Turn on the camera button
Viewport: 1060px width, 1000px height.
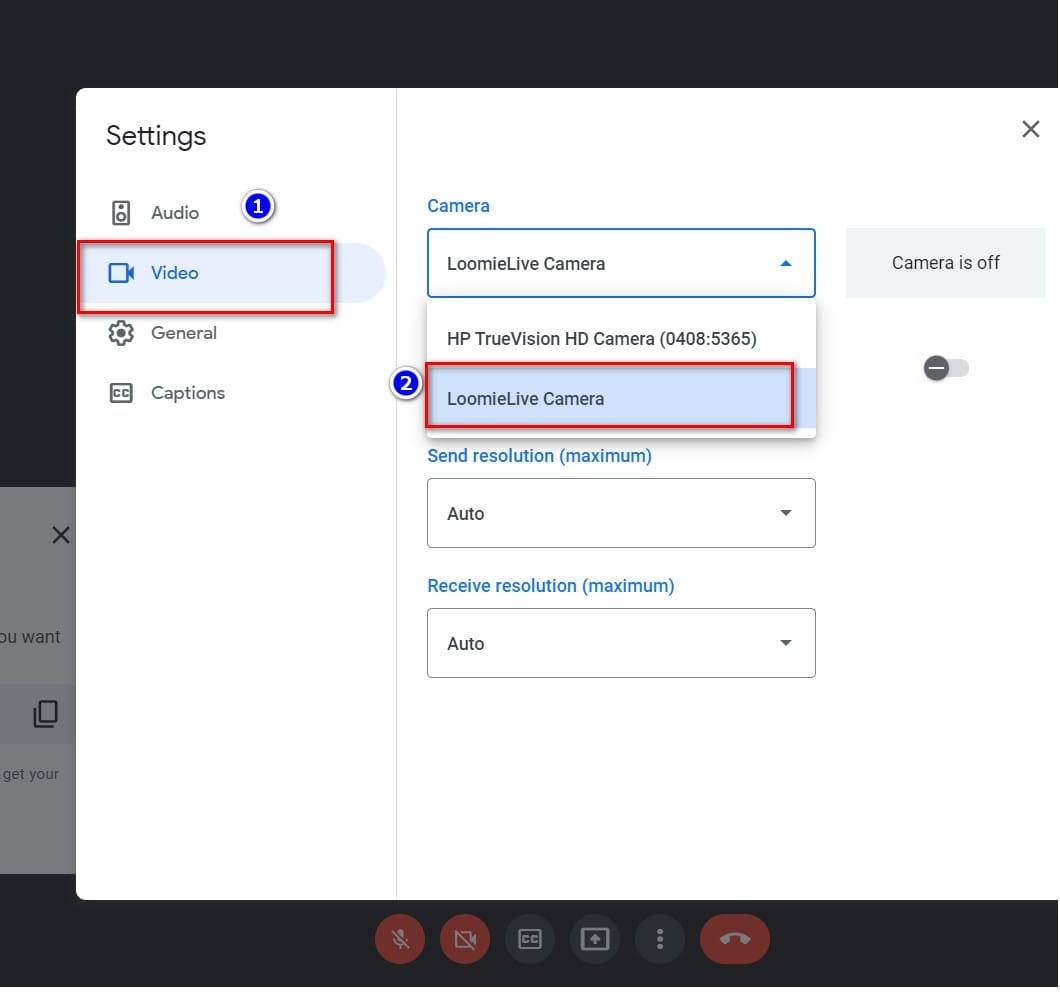[465, 939]
